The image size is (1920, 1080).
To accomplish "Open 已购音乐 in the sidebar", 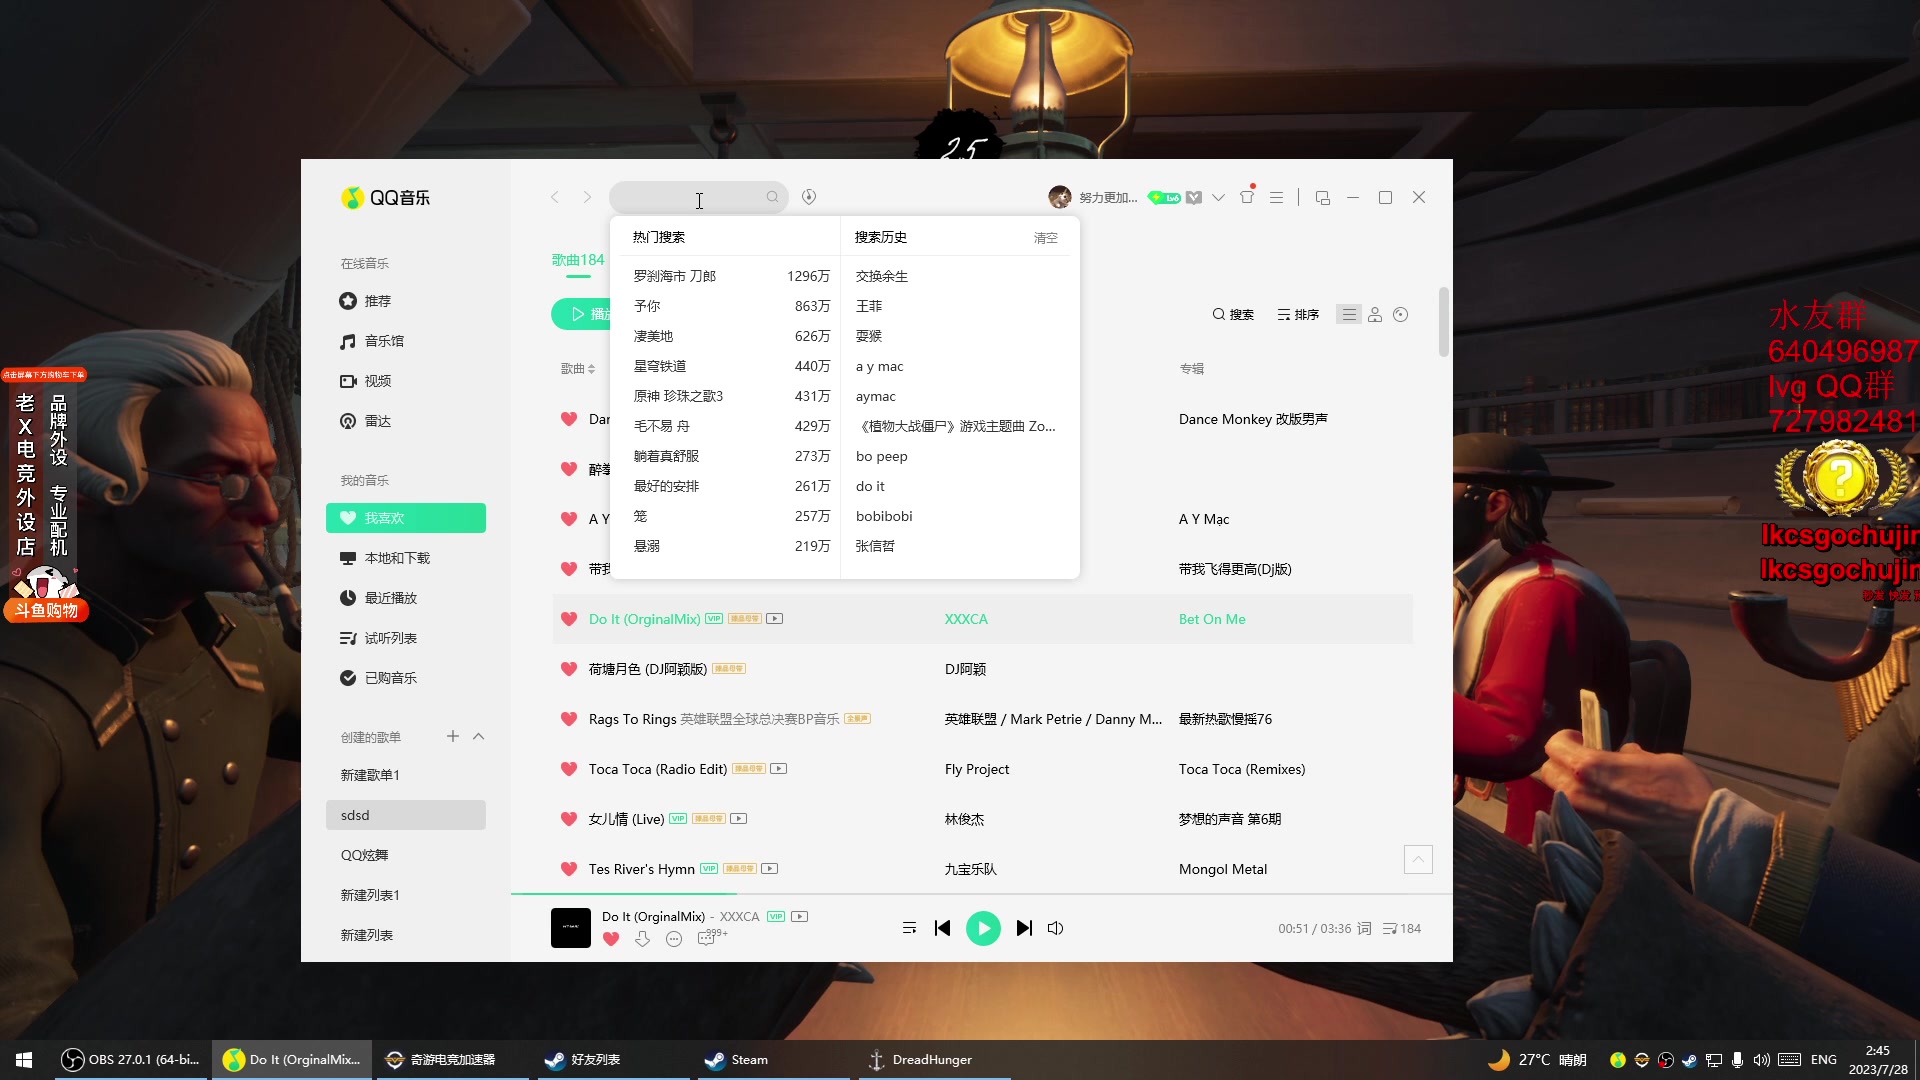I will point(406,678).
